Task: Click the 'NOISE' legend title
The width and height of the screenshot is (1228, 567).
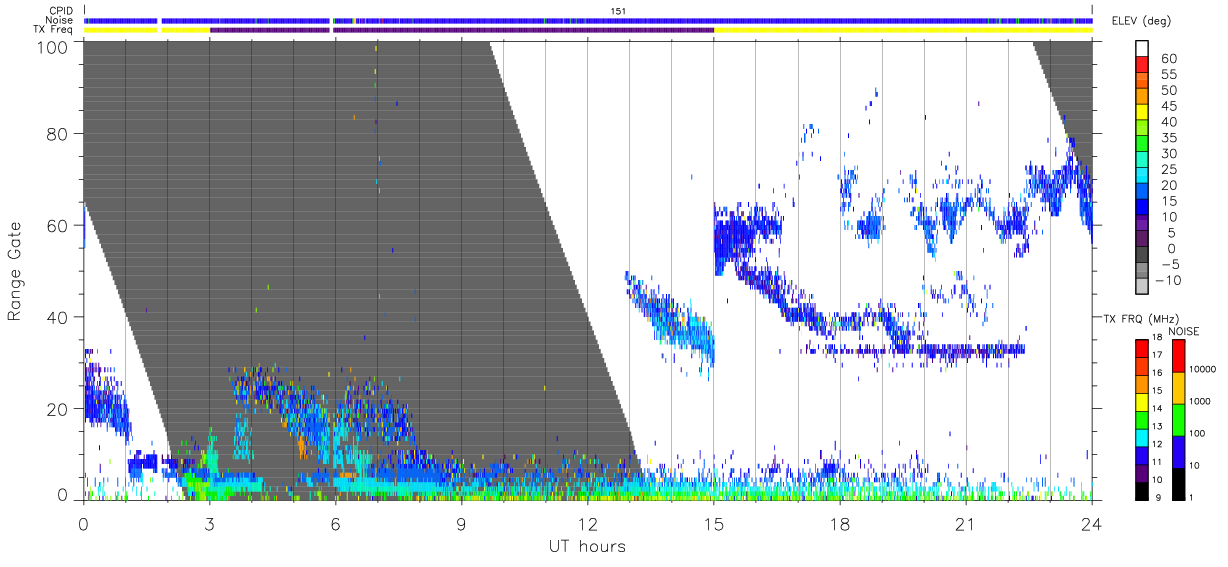Action: [x=1183, y=331]
